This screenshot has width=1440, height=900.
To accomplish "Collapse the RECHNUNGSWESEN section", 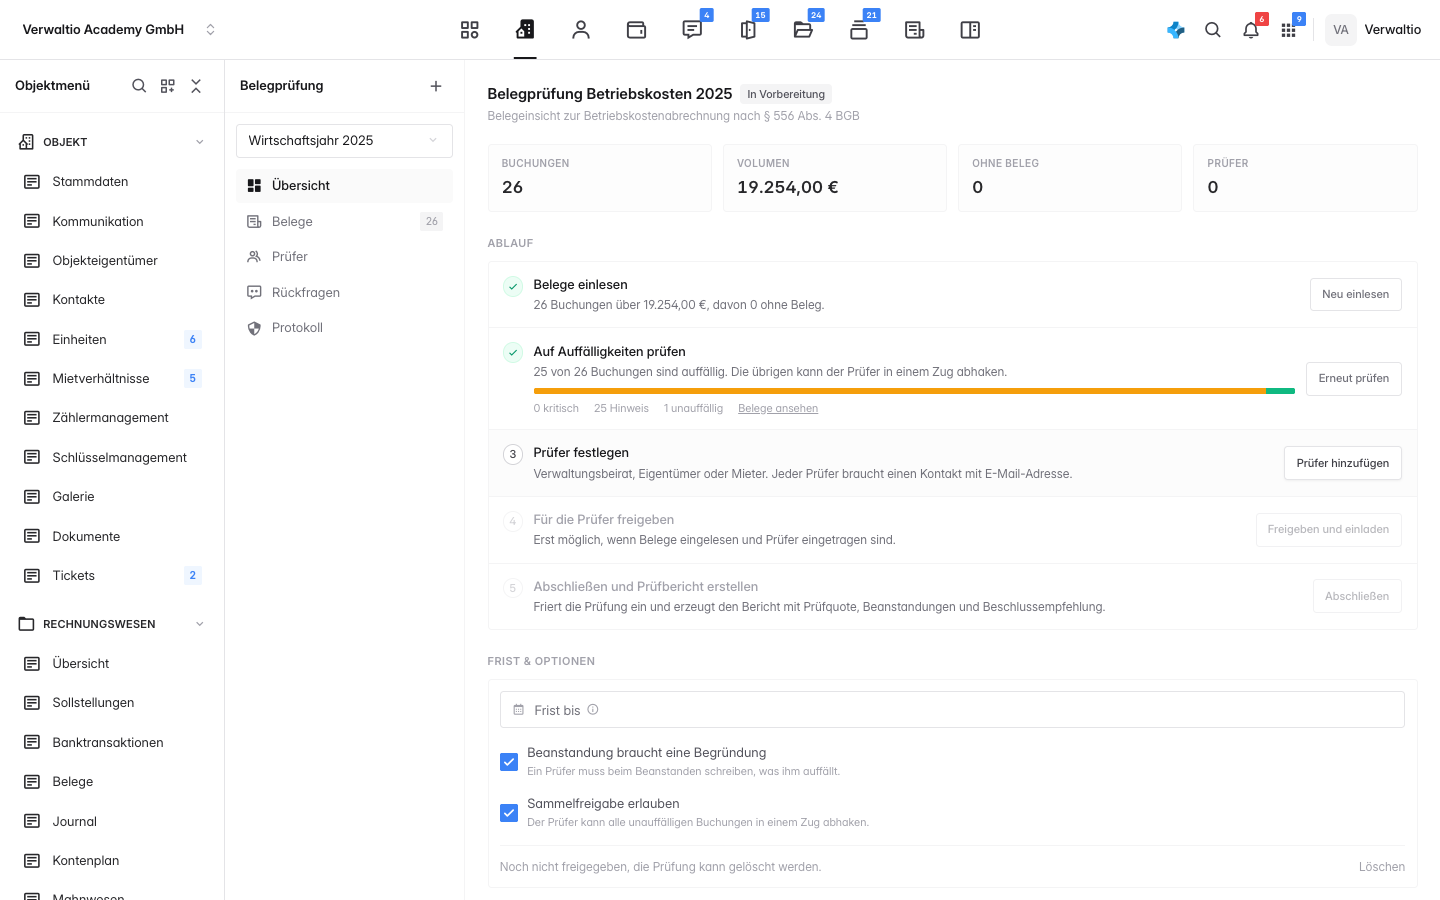I will (x=199, y=624).
